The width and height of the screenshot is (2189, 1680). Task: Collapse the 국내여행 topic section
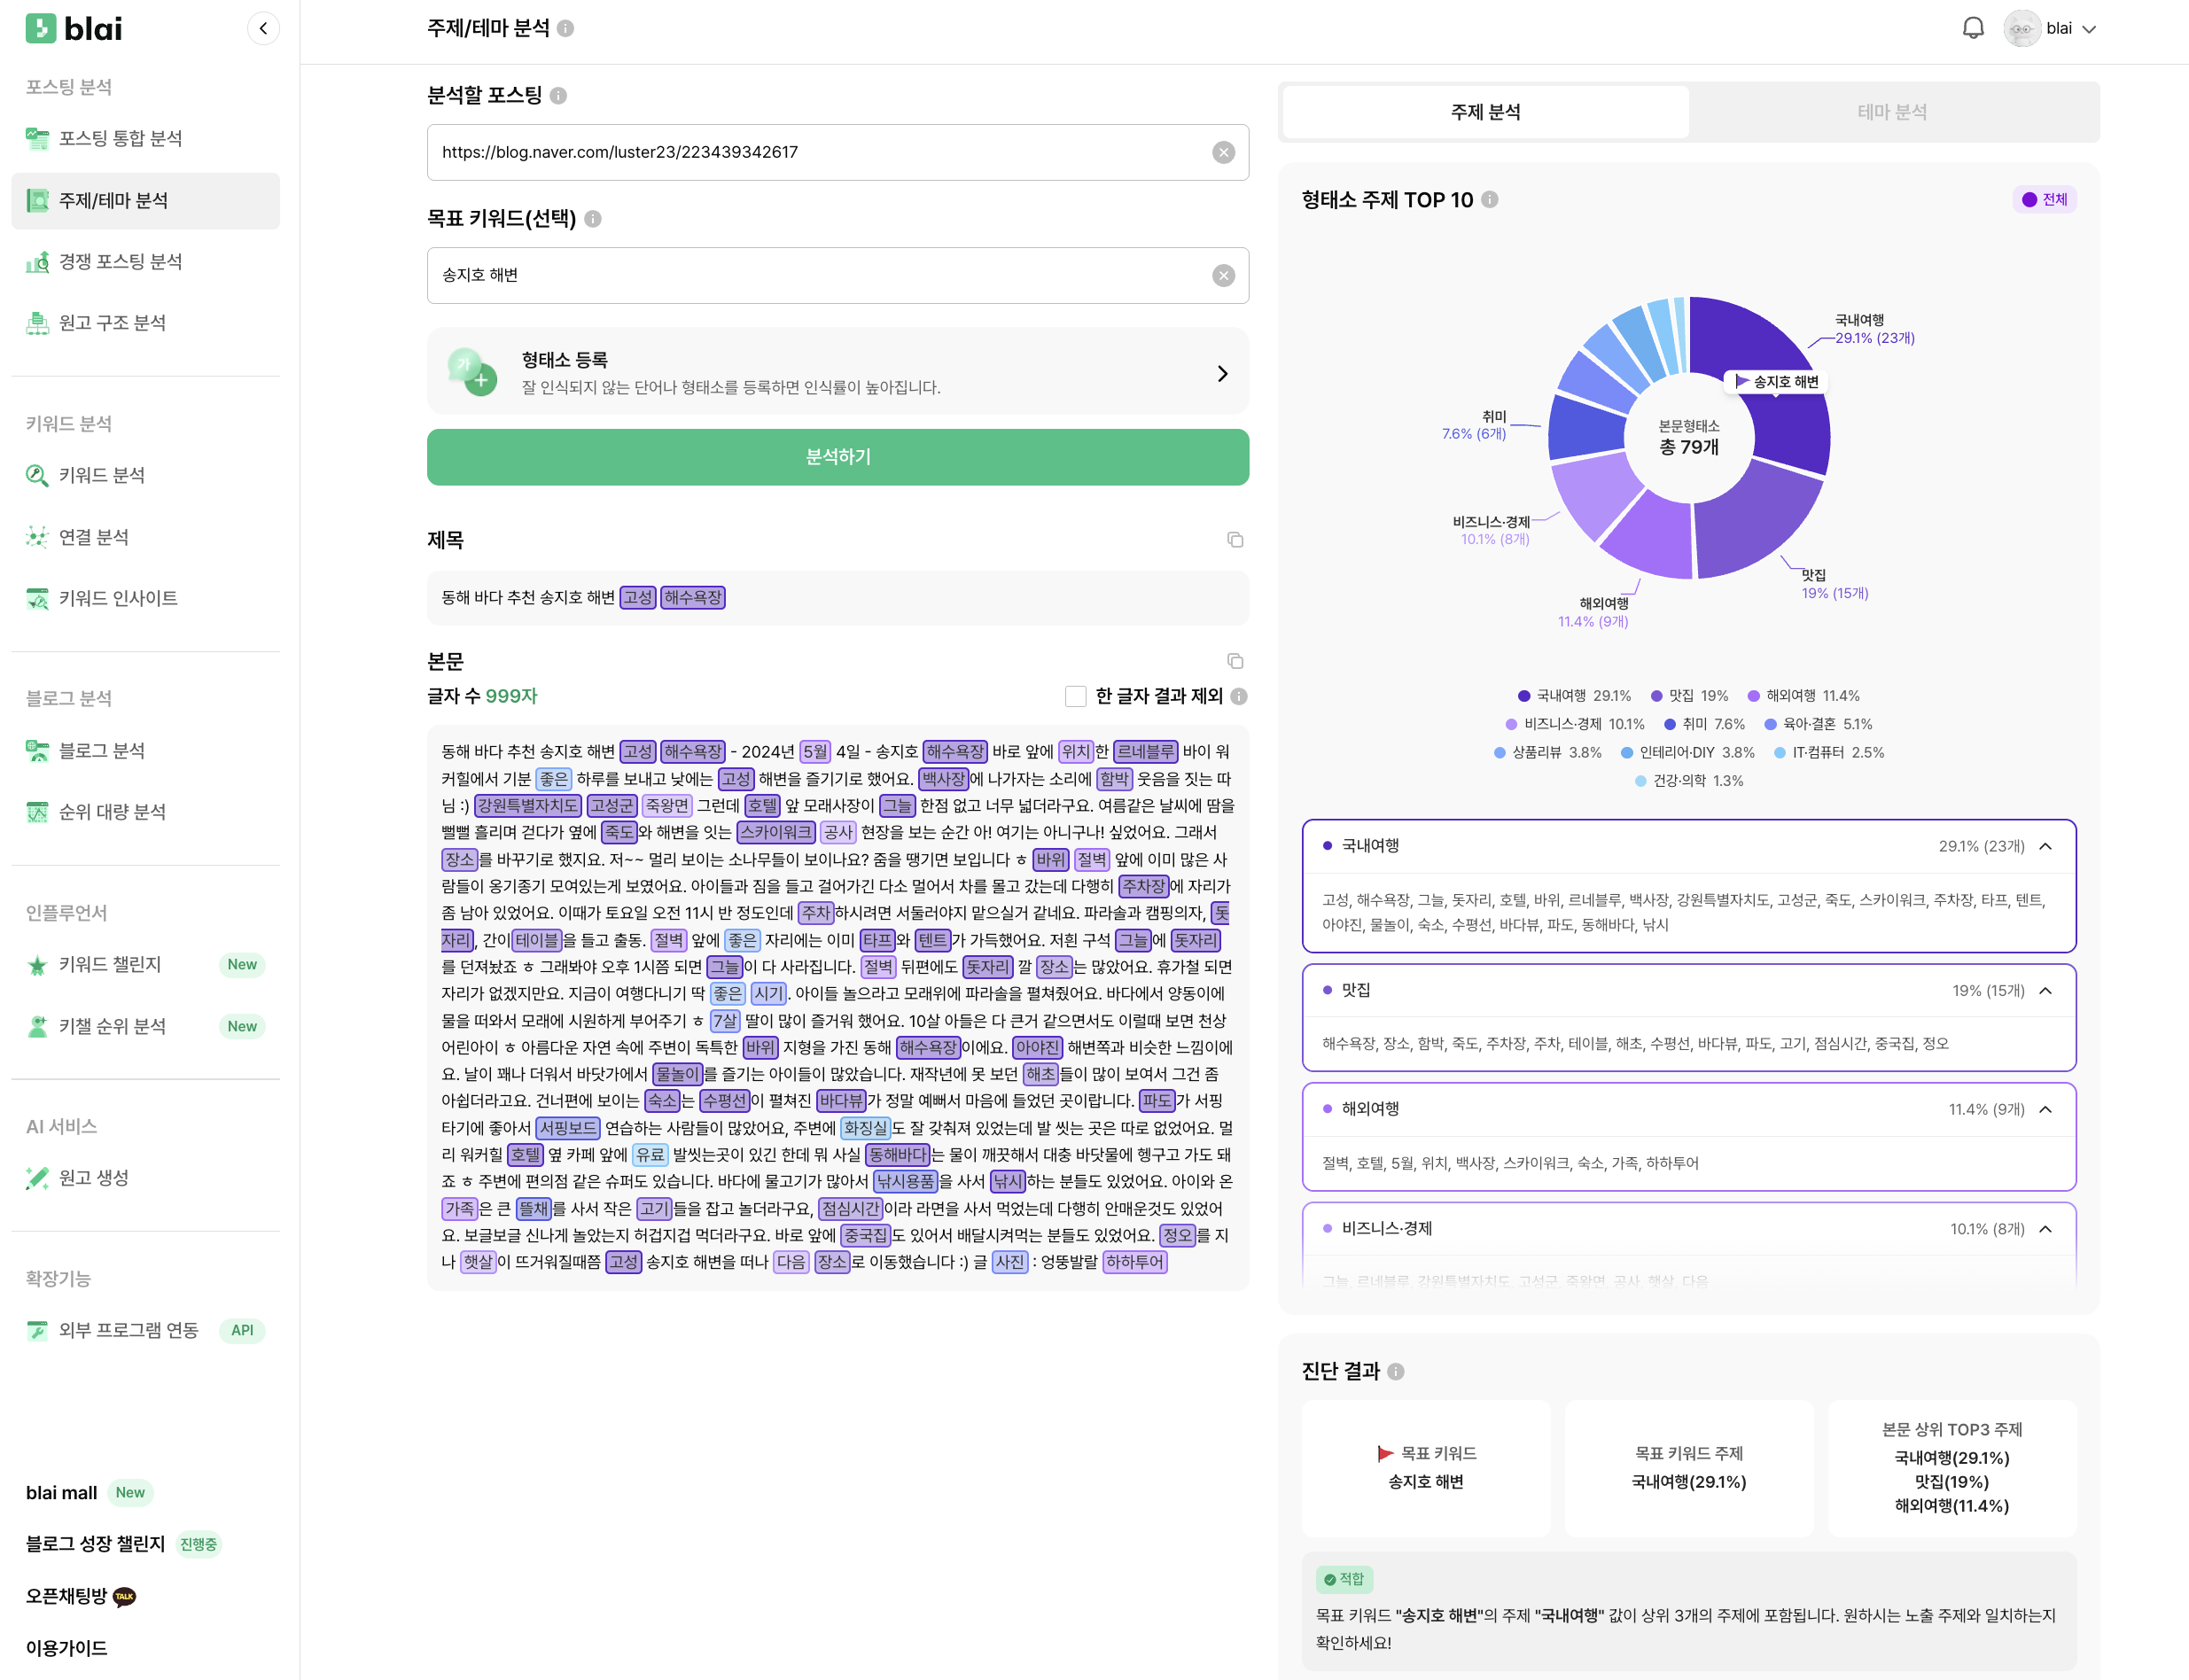tap(2045, 846)
